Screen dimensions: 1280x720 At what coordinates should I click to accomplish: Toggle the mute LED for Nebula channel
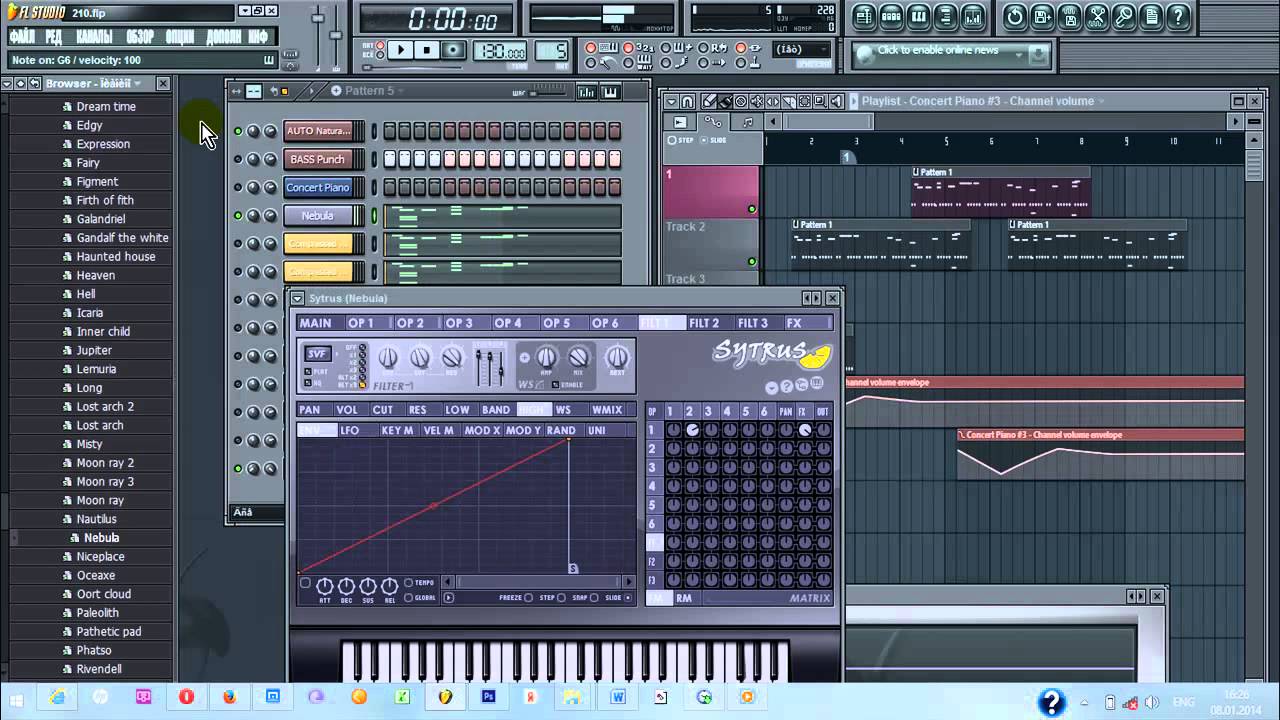click(x=238, y=215)
